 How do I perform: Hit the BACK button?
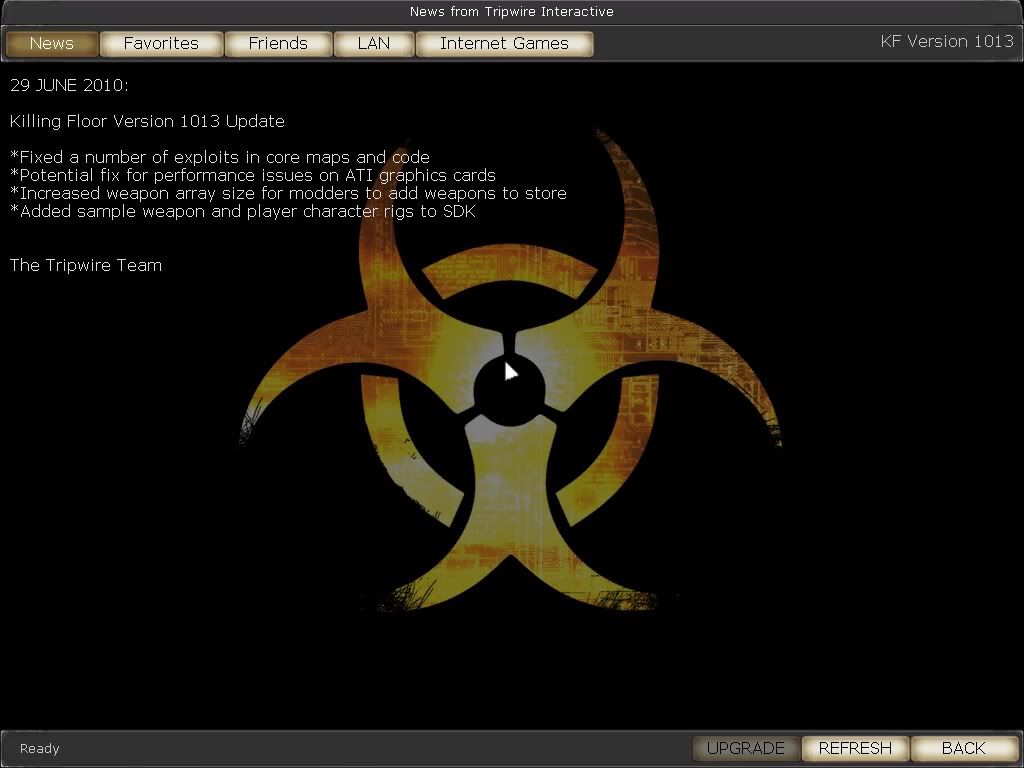tap(963, 748)
